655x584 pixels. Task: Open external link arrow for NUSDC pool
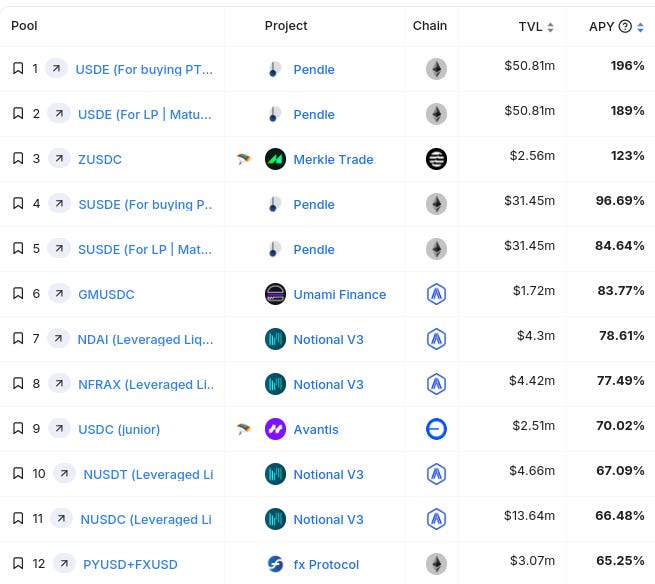pyautogui.click(x=61, y=519)
